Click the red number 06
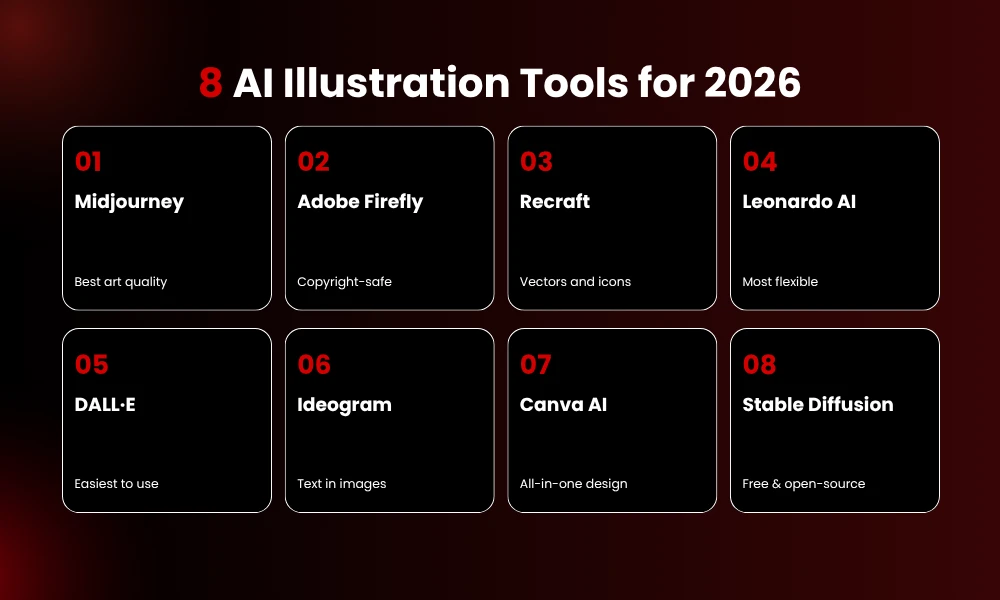 coord(314,364)
